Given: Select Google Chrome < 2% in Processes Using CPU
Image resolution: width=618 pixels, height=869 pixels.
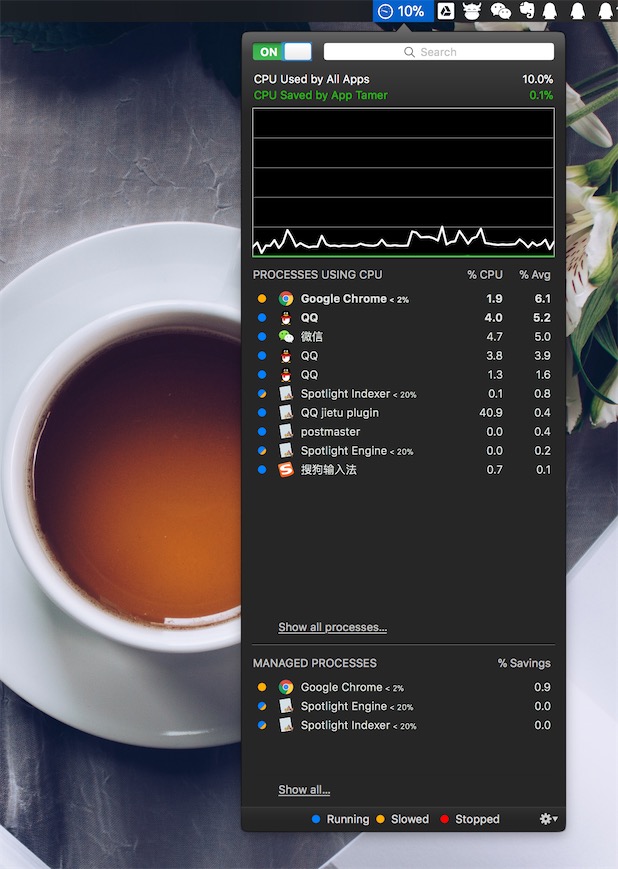Looking at the screenshot, I should coord(355,299).
